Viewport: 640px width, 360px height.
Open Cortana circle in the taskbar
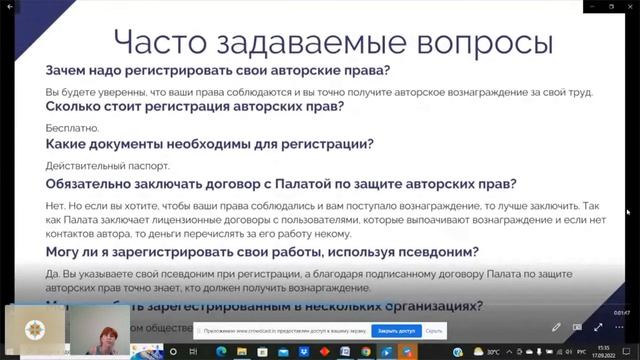(173, 351)
